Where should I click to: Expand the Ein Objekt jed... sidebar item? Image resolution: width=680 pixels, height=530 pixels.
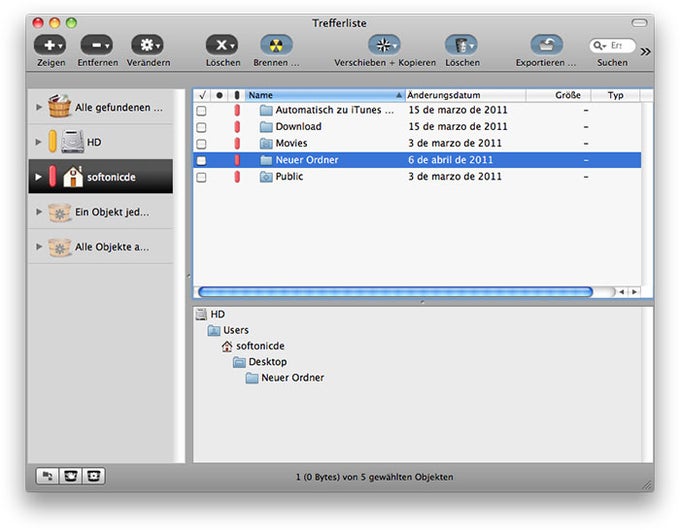[39, 212]
